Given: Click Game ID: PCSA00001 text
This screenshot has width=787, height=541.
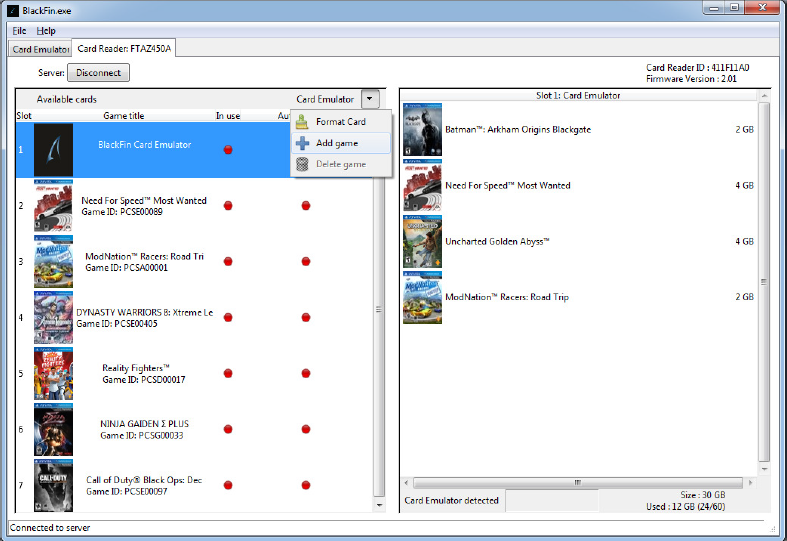Looking at the screenshot, I should 126,268.
